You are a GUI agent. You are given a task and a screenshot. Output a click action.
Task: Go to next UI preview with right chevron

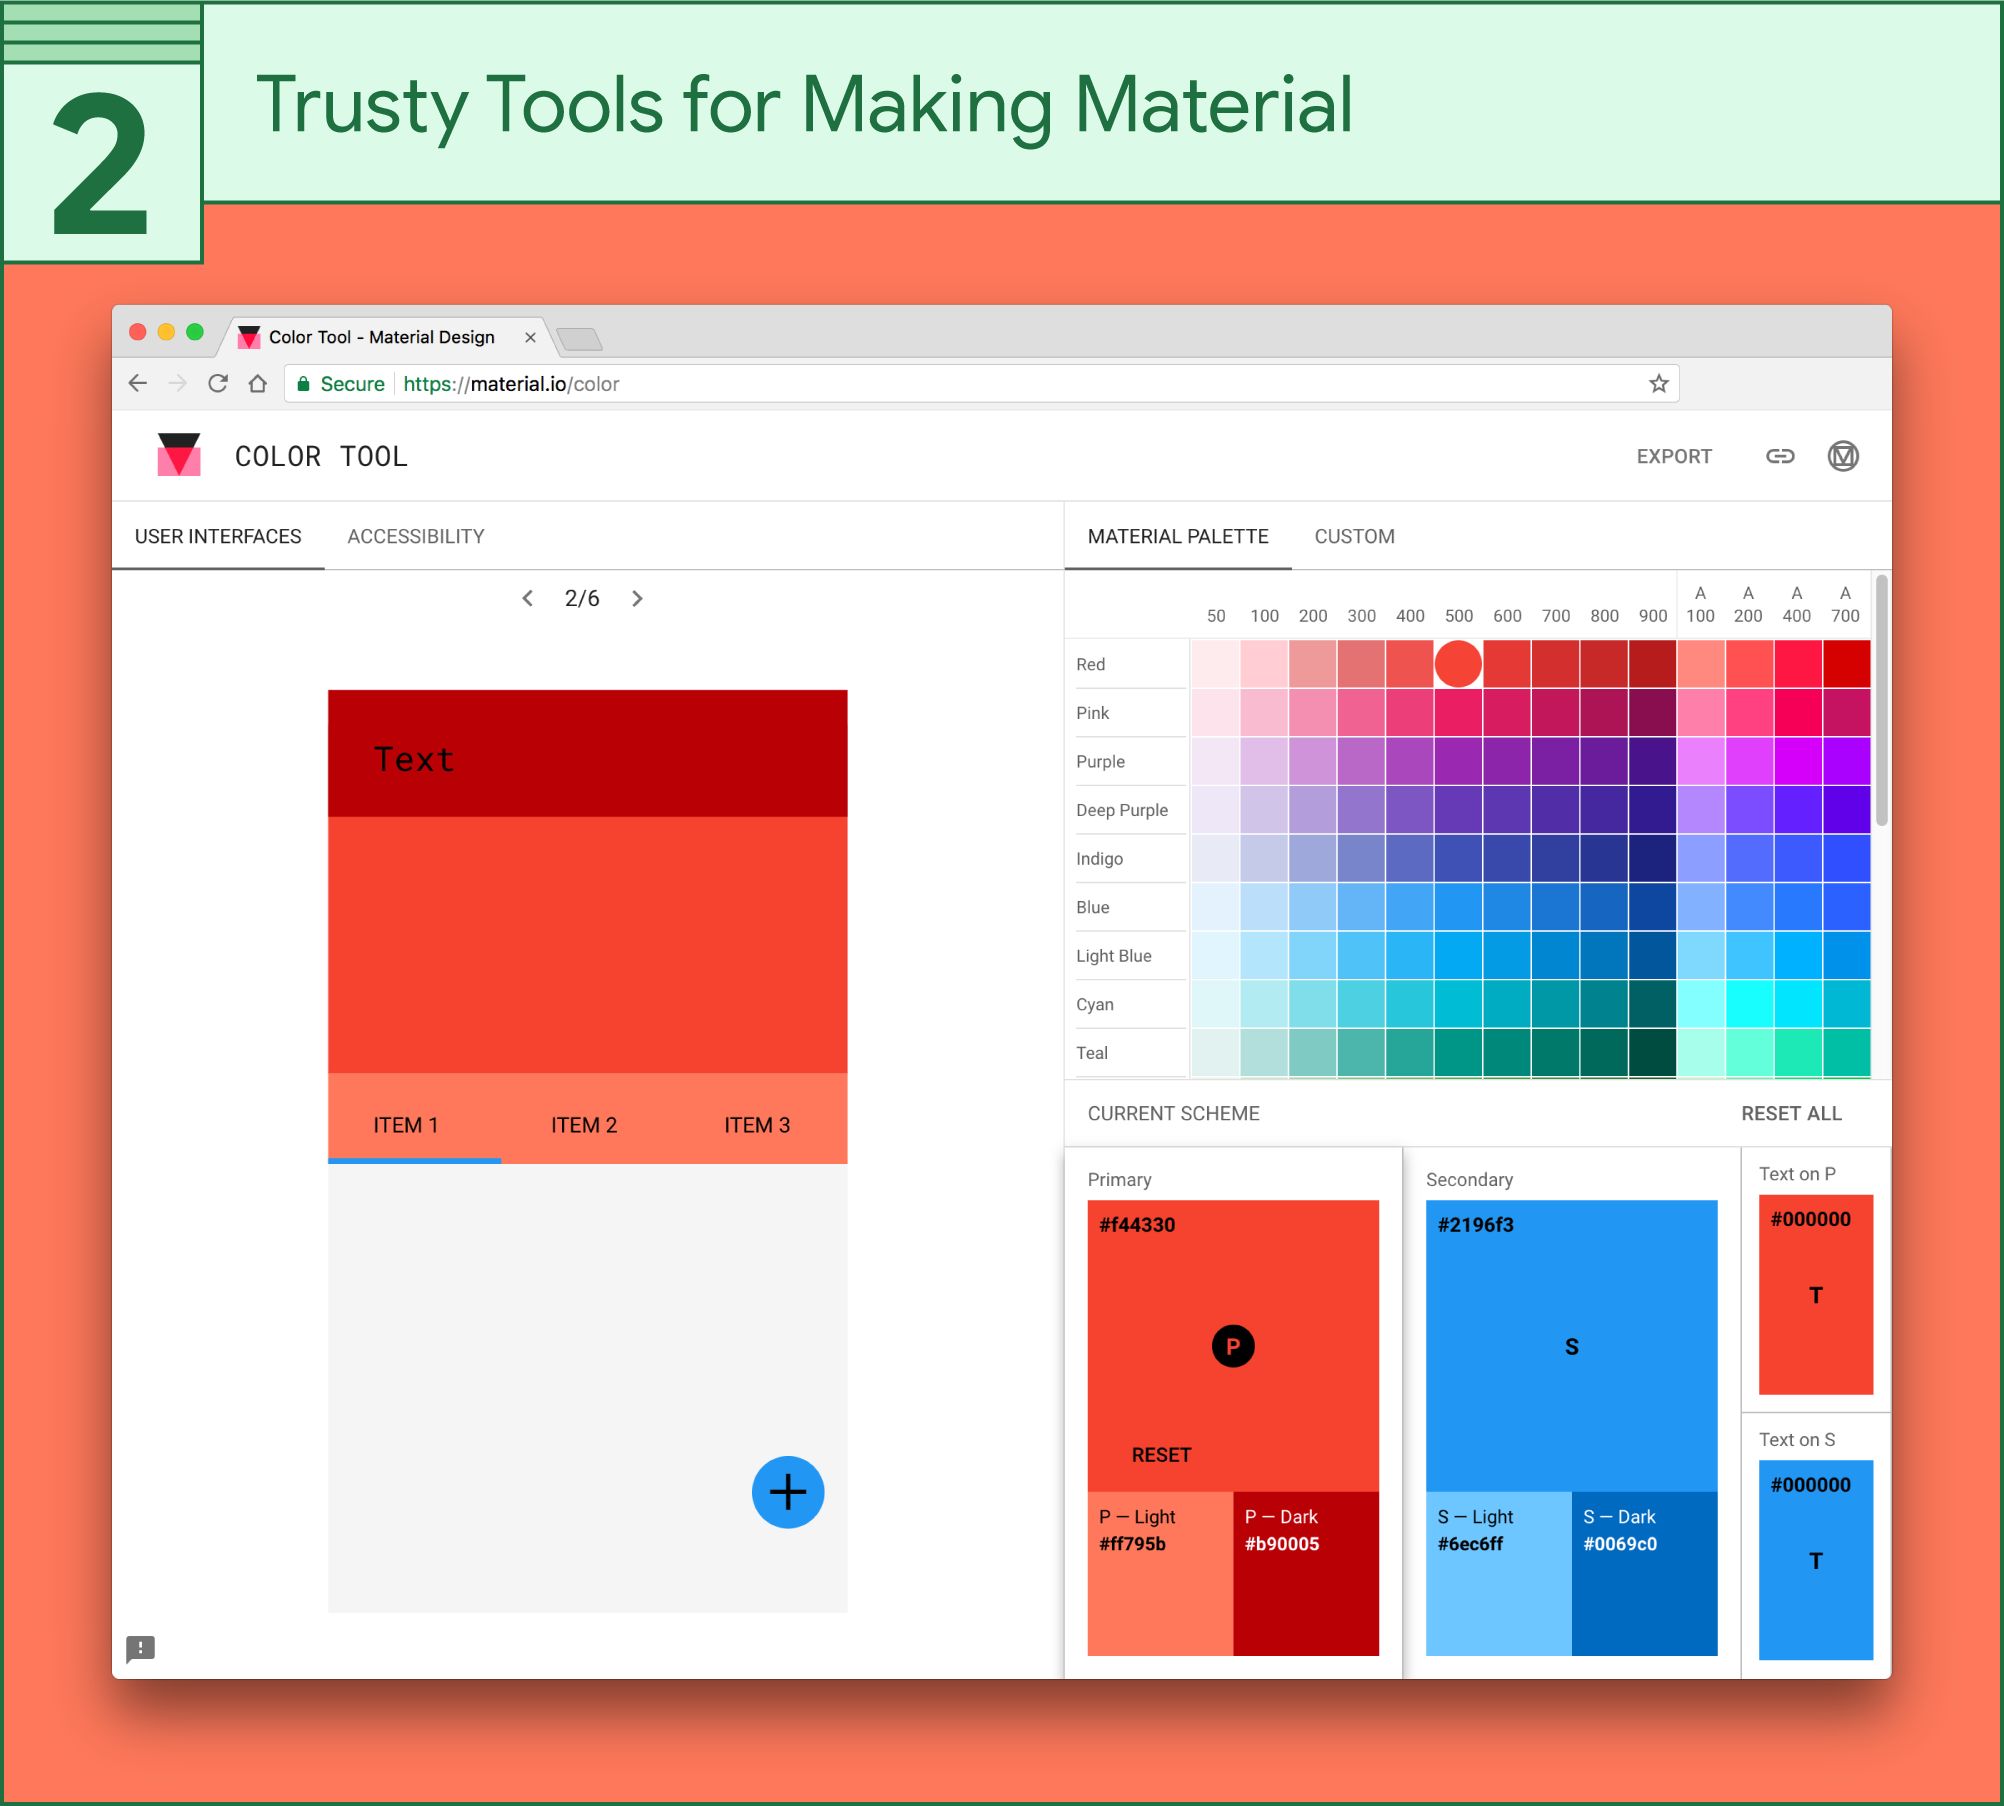pos(637,598)
